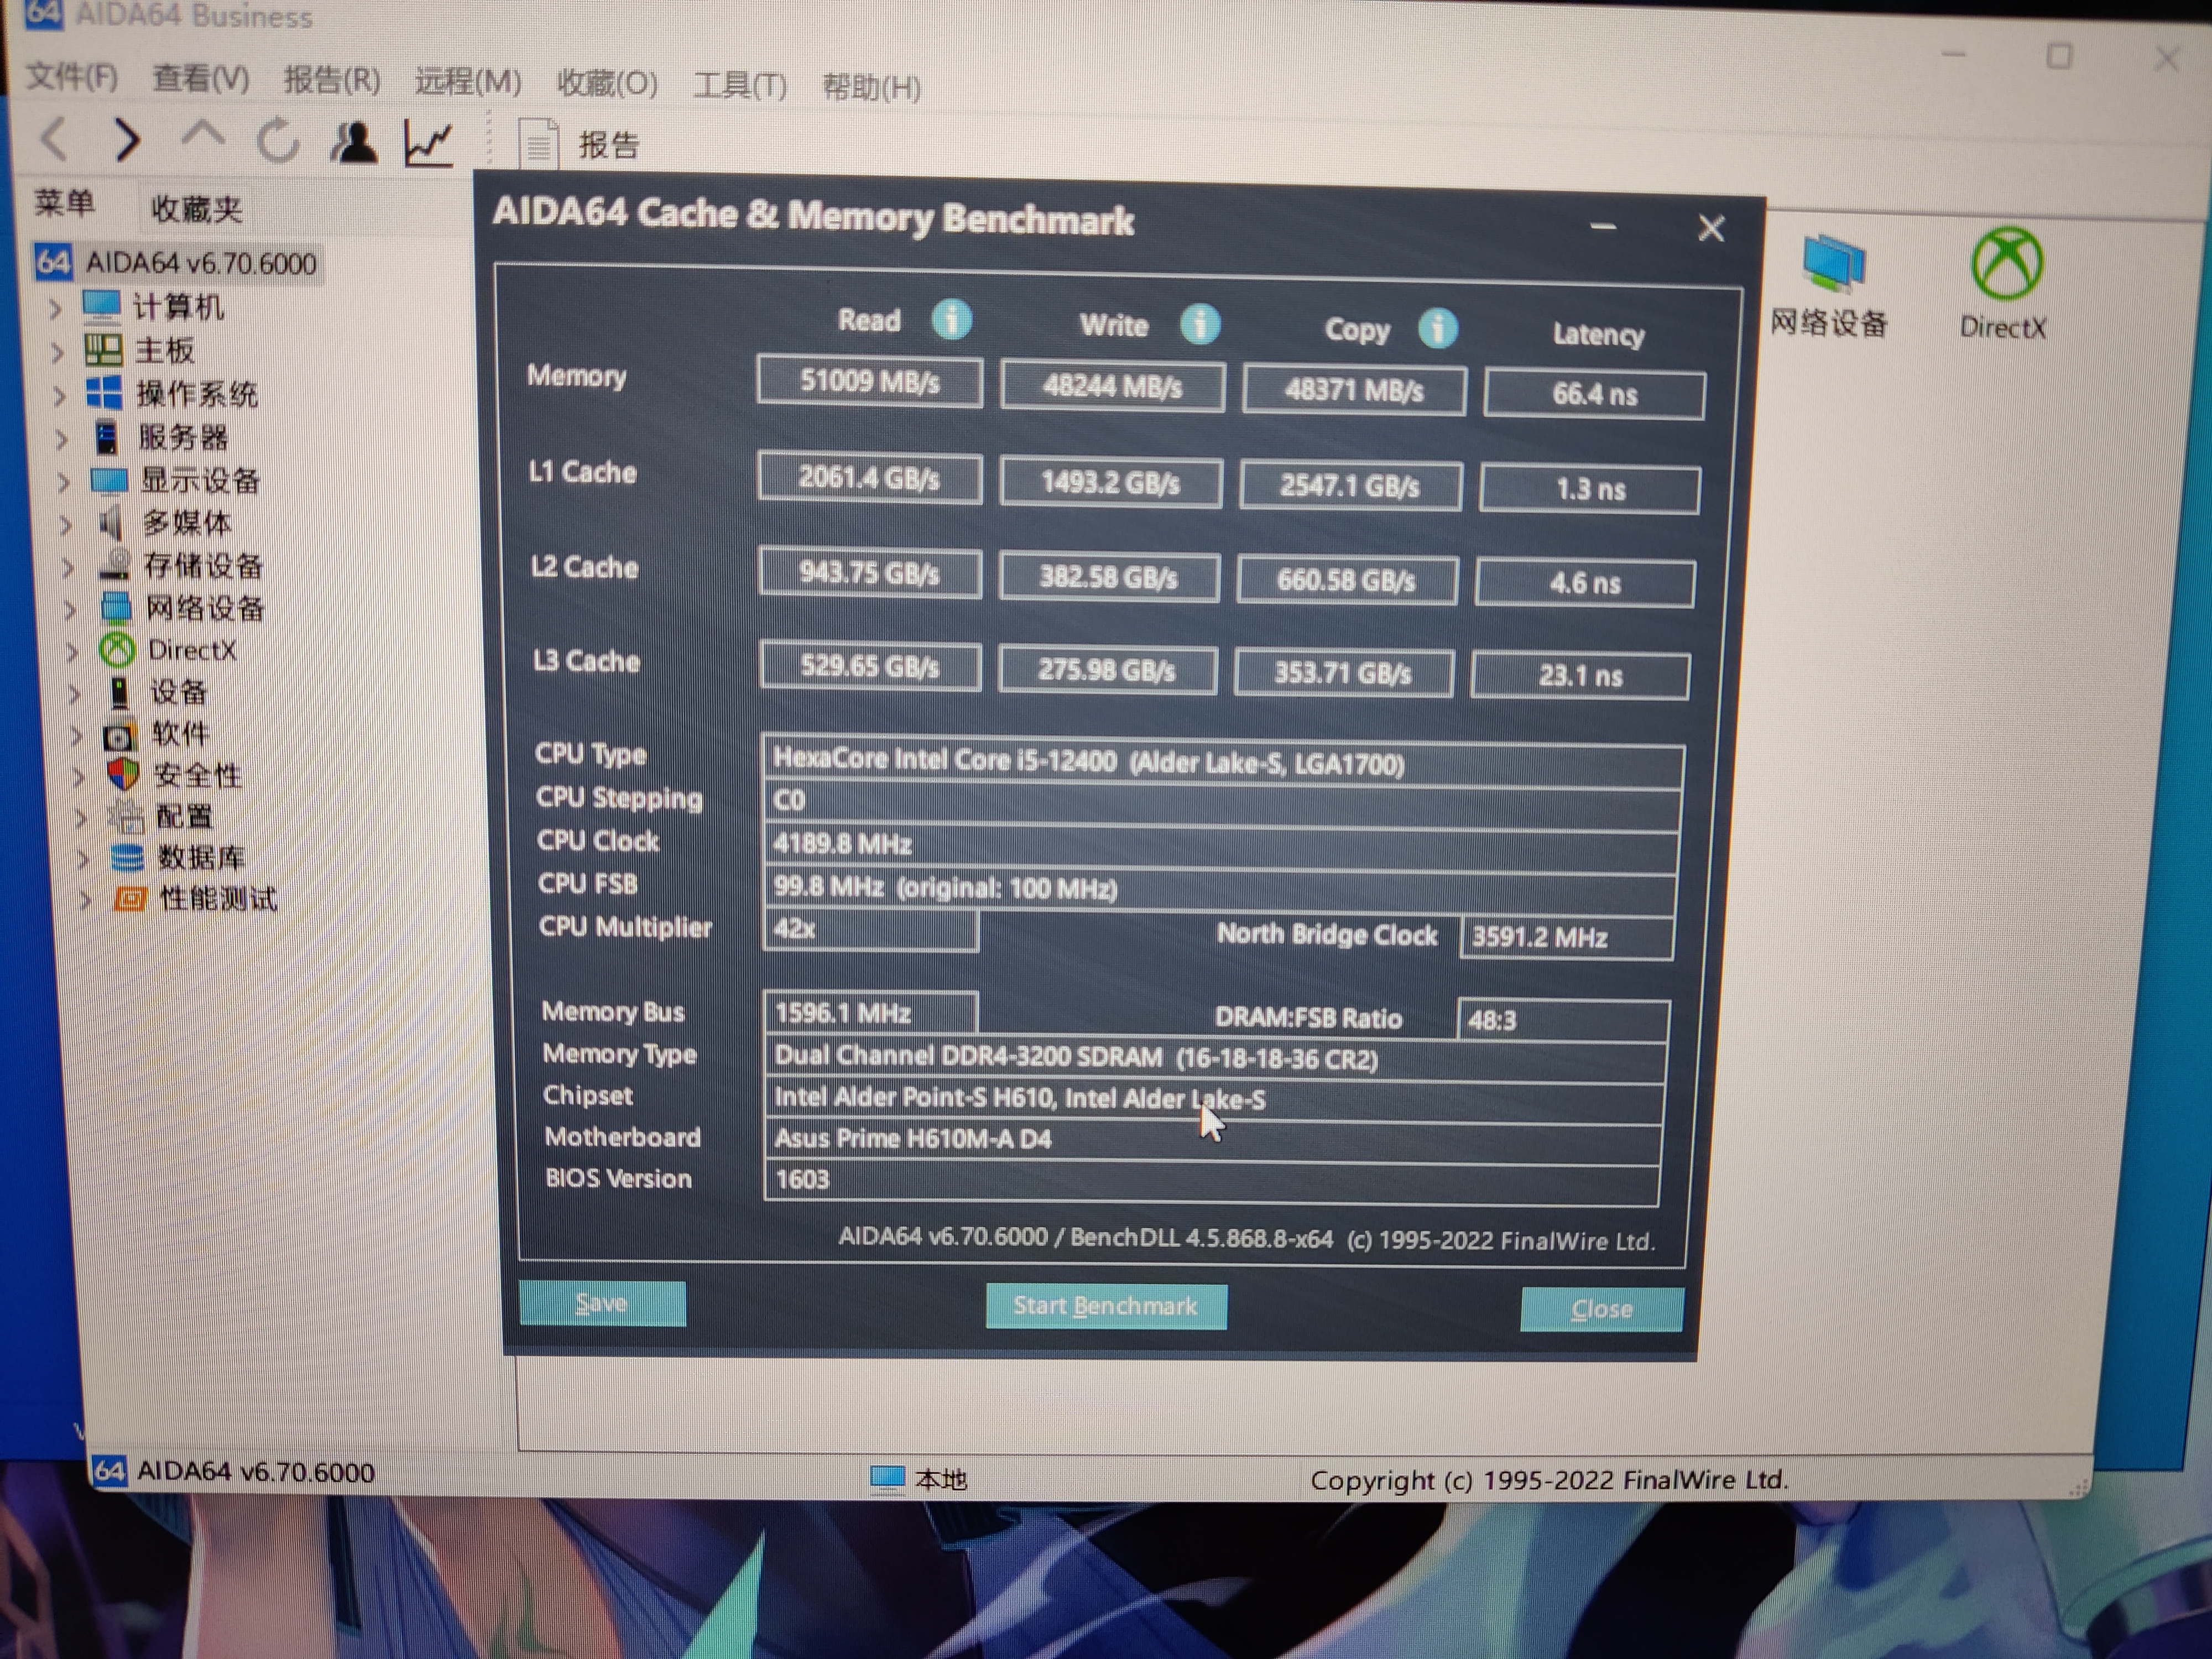
Task: Open the 报告(R) menu
Action: pos(332,80)
